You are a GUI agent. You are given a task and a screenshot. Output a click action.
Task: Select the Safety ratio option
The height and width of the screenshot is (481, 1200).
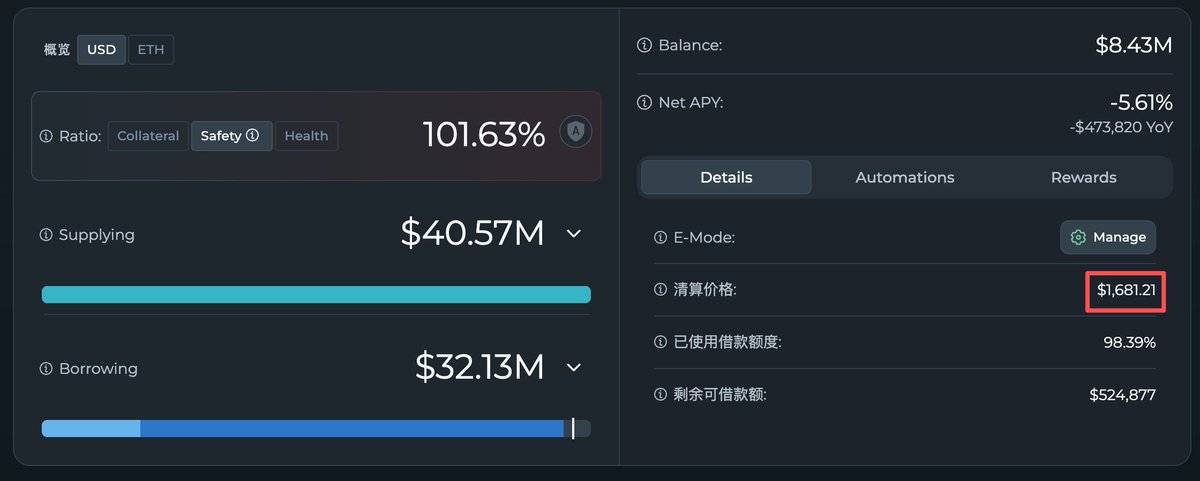[x=231, y=136]
